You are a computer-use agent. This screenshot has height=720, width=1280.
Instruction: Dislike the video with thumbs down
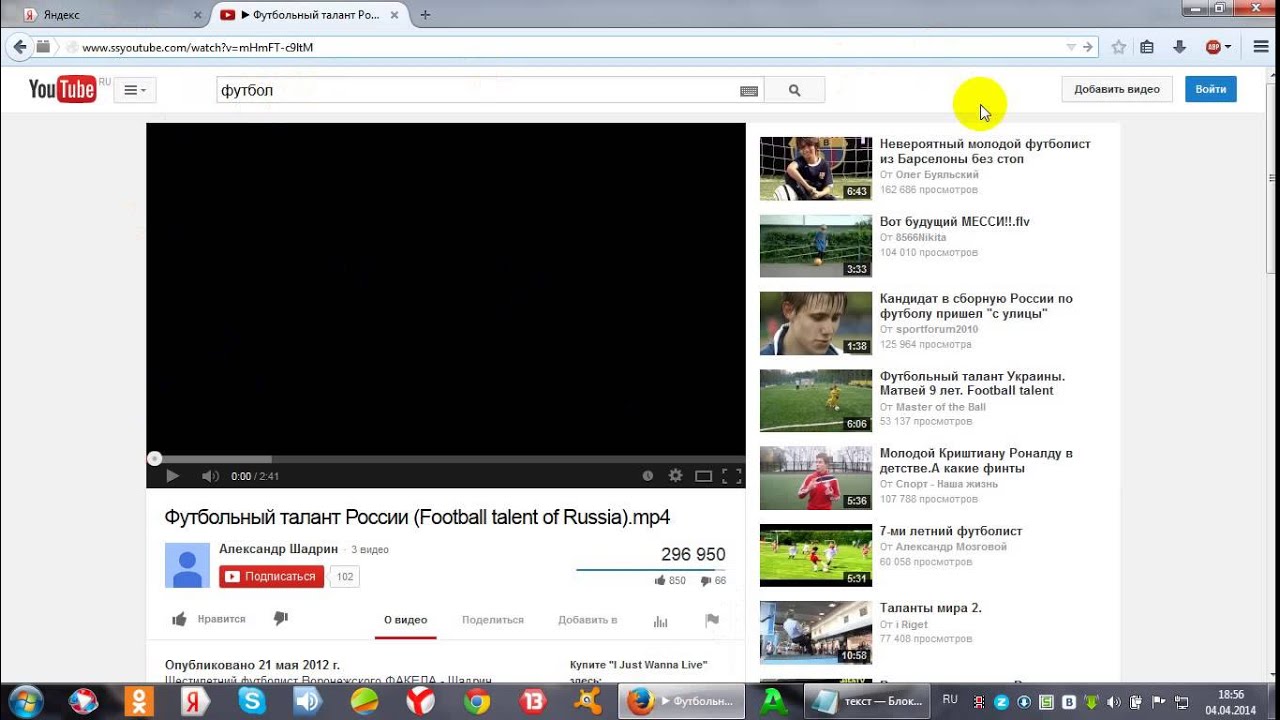coord(281,619)
